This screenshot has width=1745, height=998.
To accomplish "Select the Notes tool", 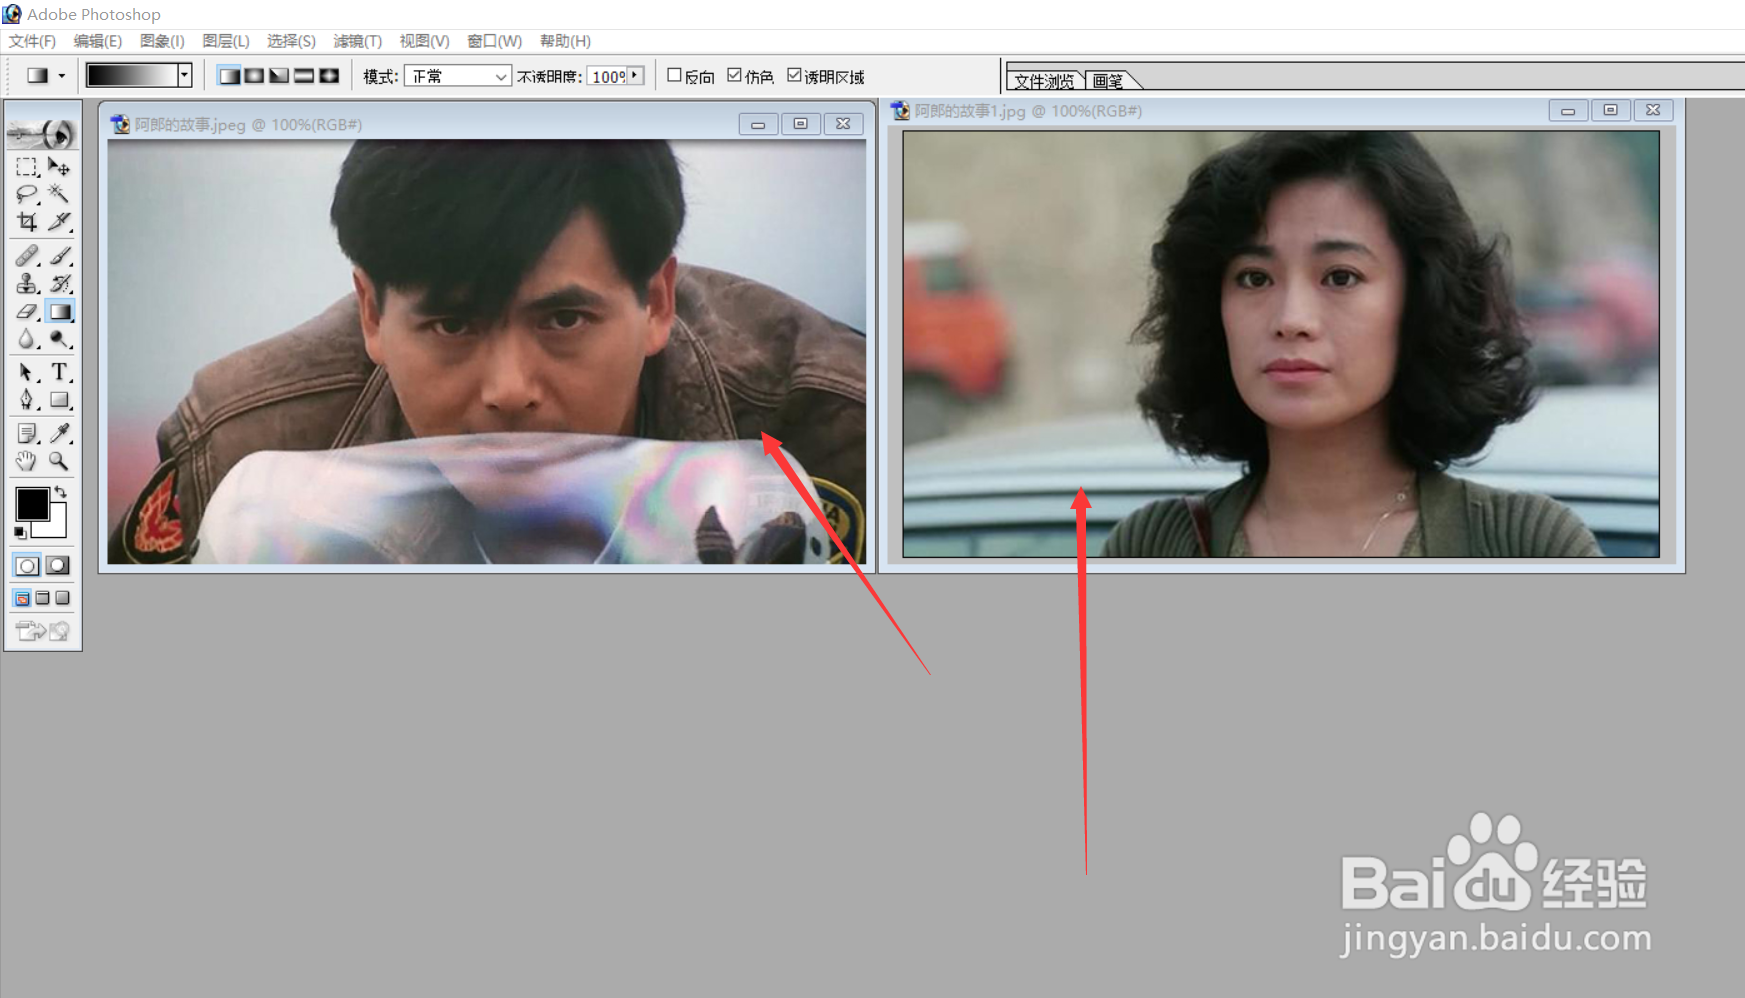I will [x=27, y=433].
